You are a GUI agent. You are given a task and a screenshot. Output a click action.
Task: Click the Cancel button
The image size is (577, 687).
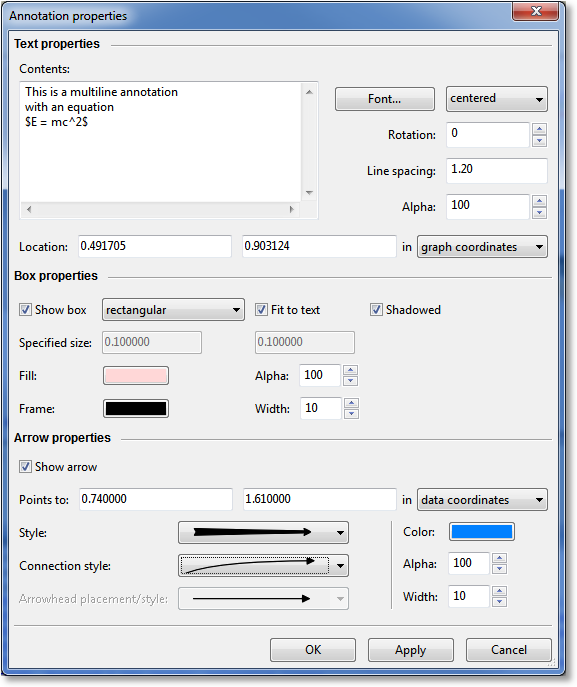point(509,650)
